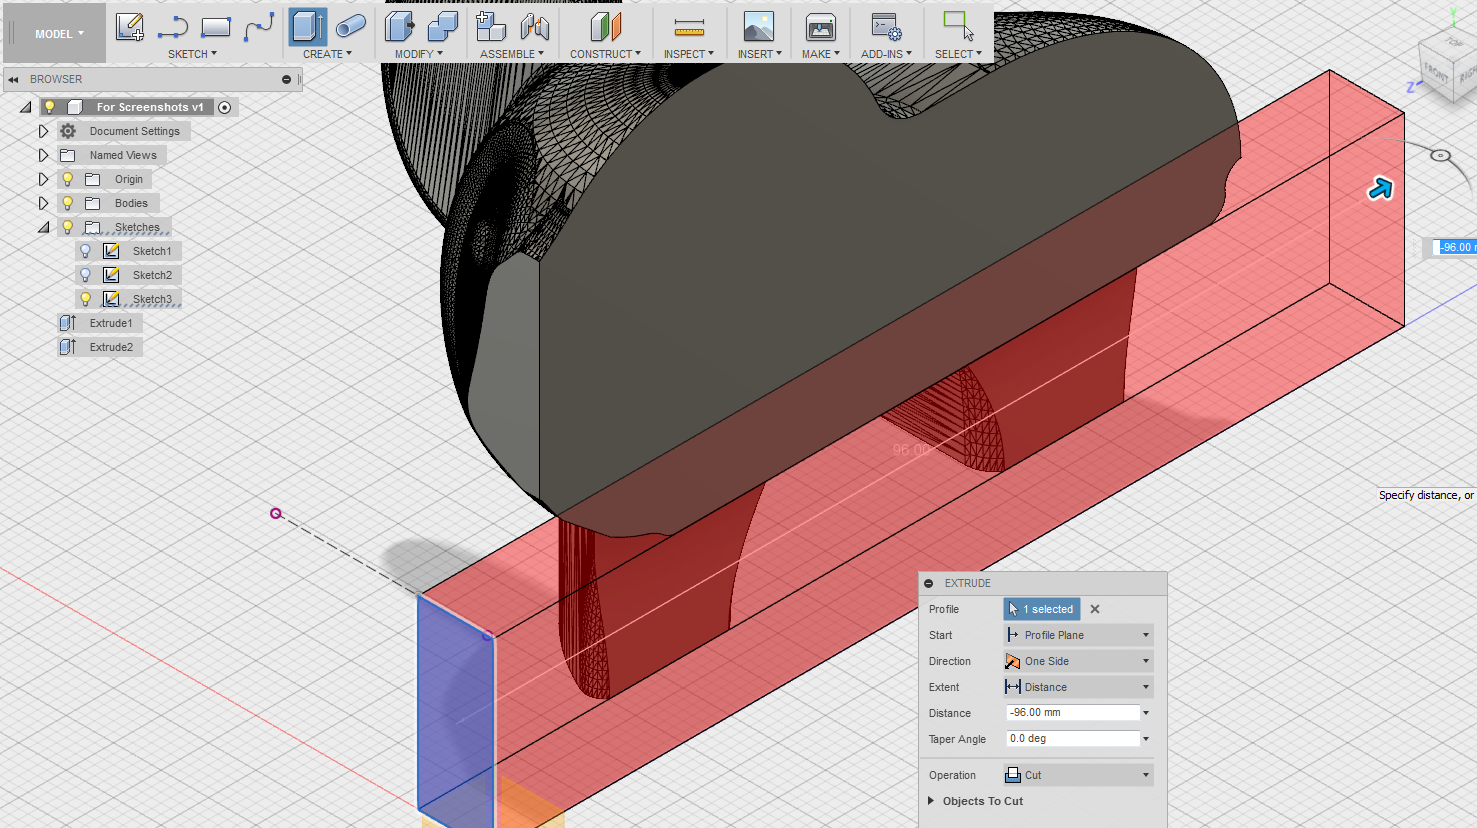Open the ADD-INS menu
The height and width of the screenshot is (828, 1477).
click(886, 54)
